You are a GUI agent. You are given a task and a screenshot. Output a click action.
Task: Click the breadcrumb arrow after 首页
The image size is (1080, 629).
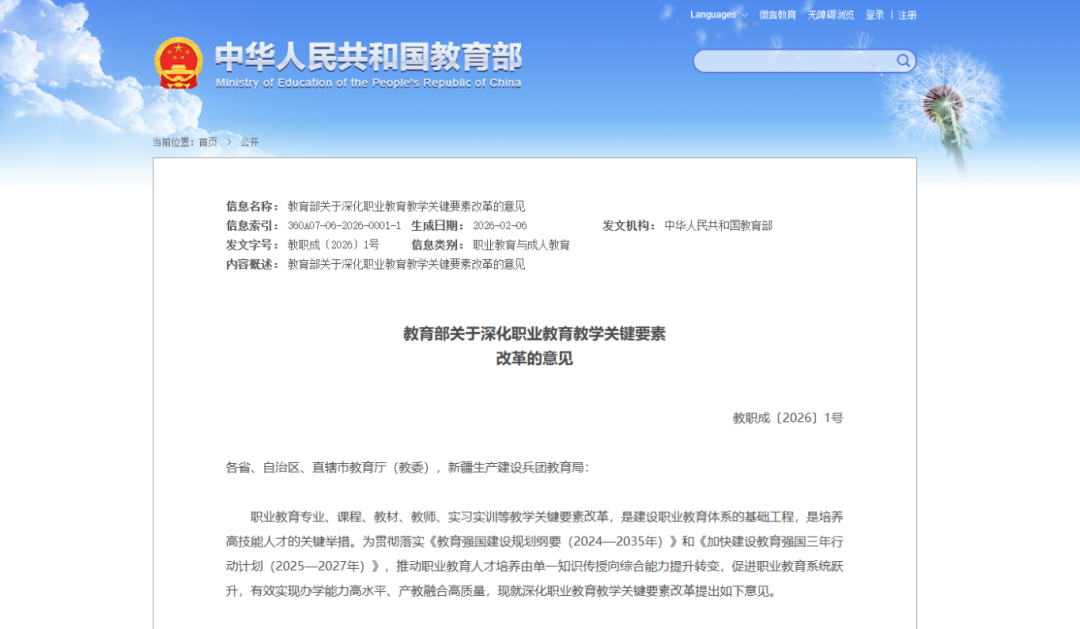228,142
